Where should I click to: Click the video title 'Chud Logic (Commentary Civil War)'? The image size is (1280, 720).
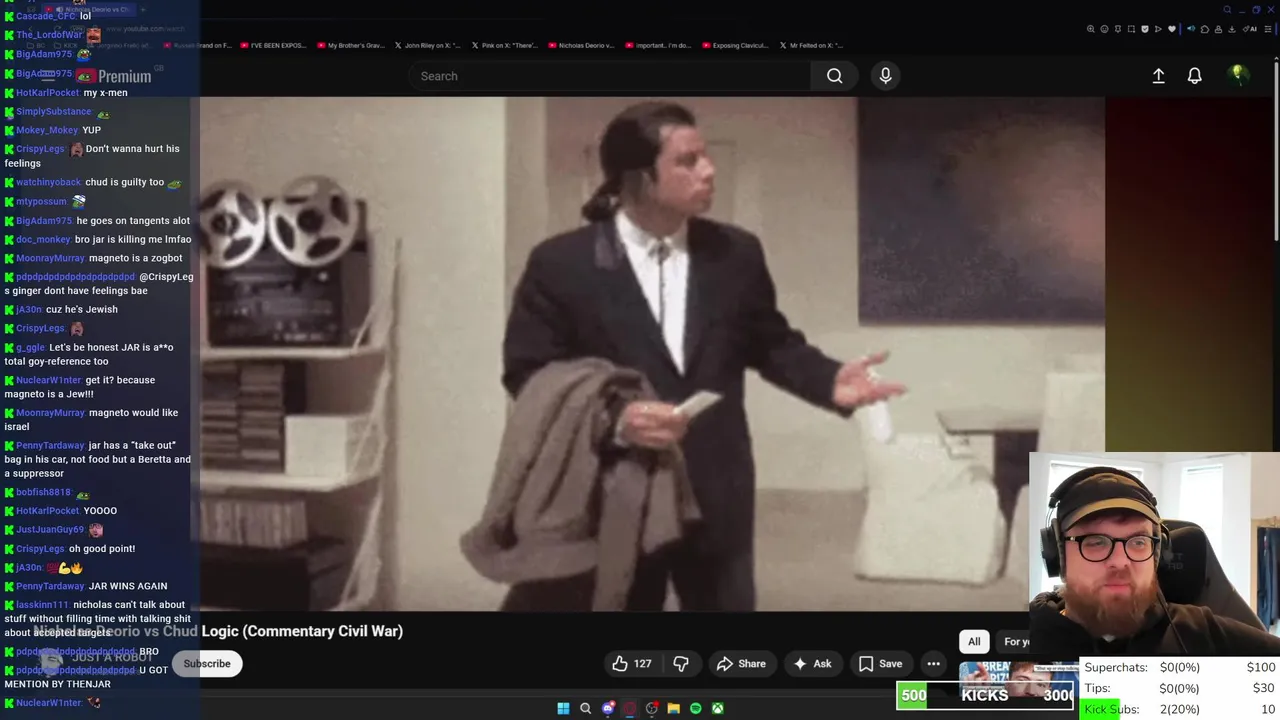[x=282, y=631]
